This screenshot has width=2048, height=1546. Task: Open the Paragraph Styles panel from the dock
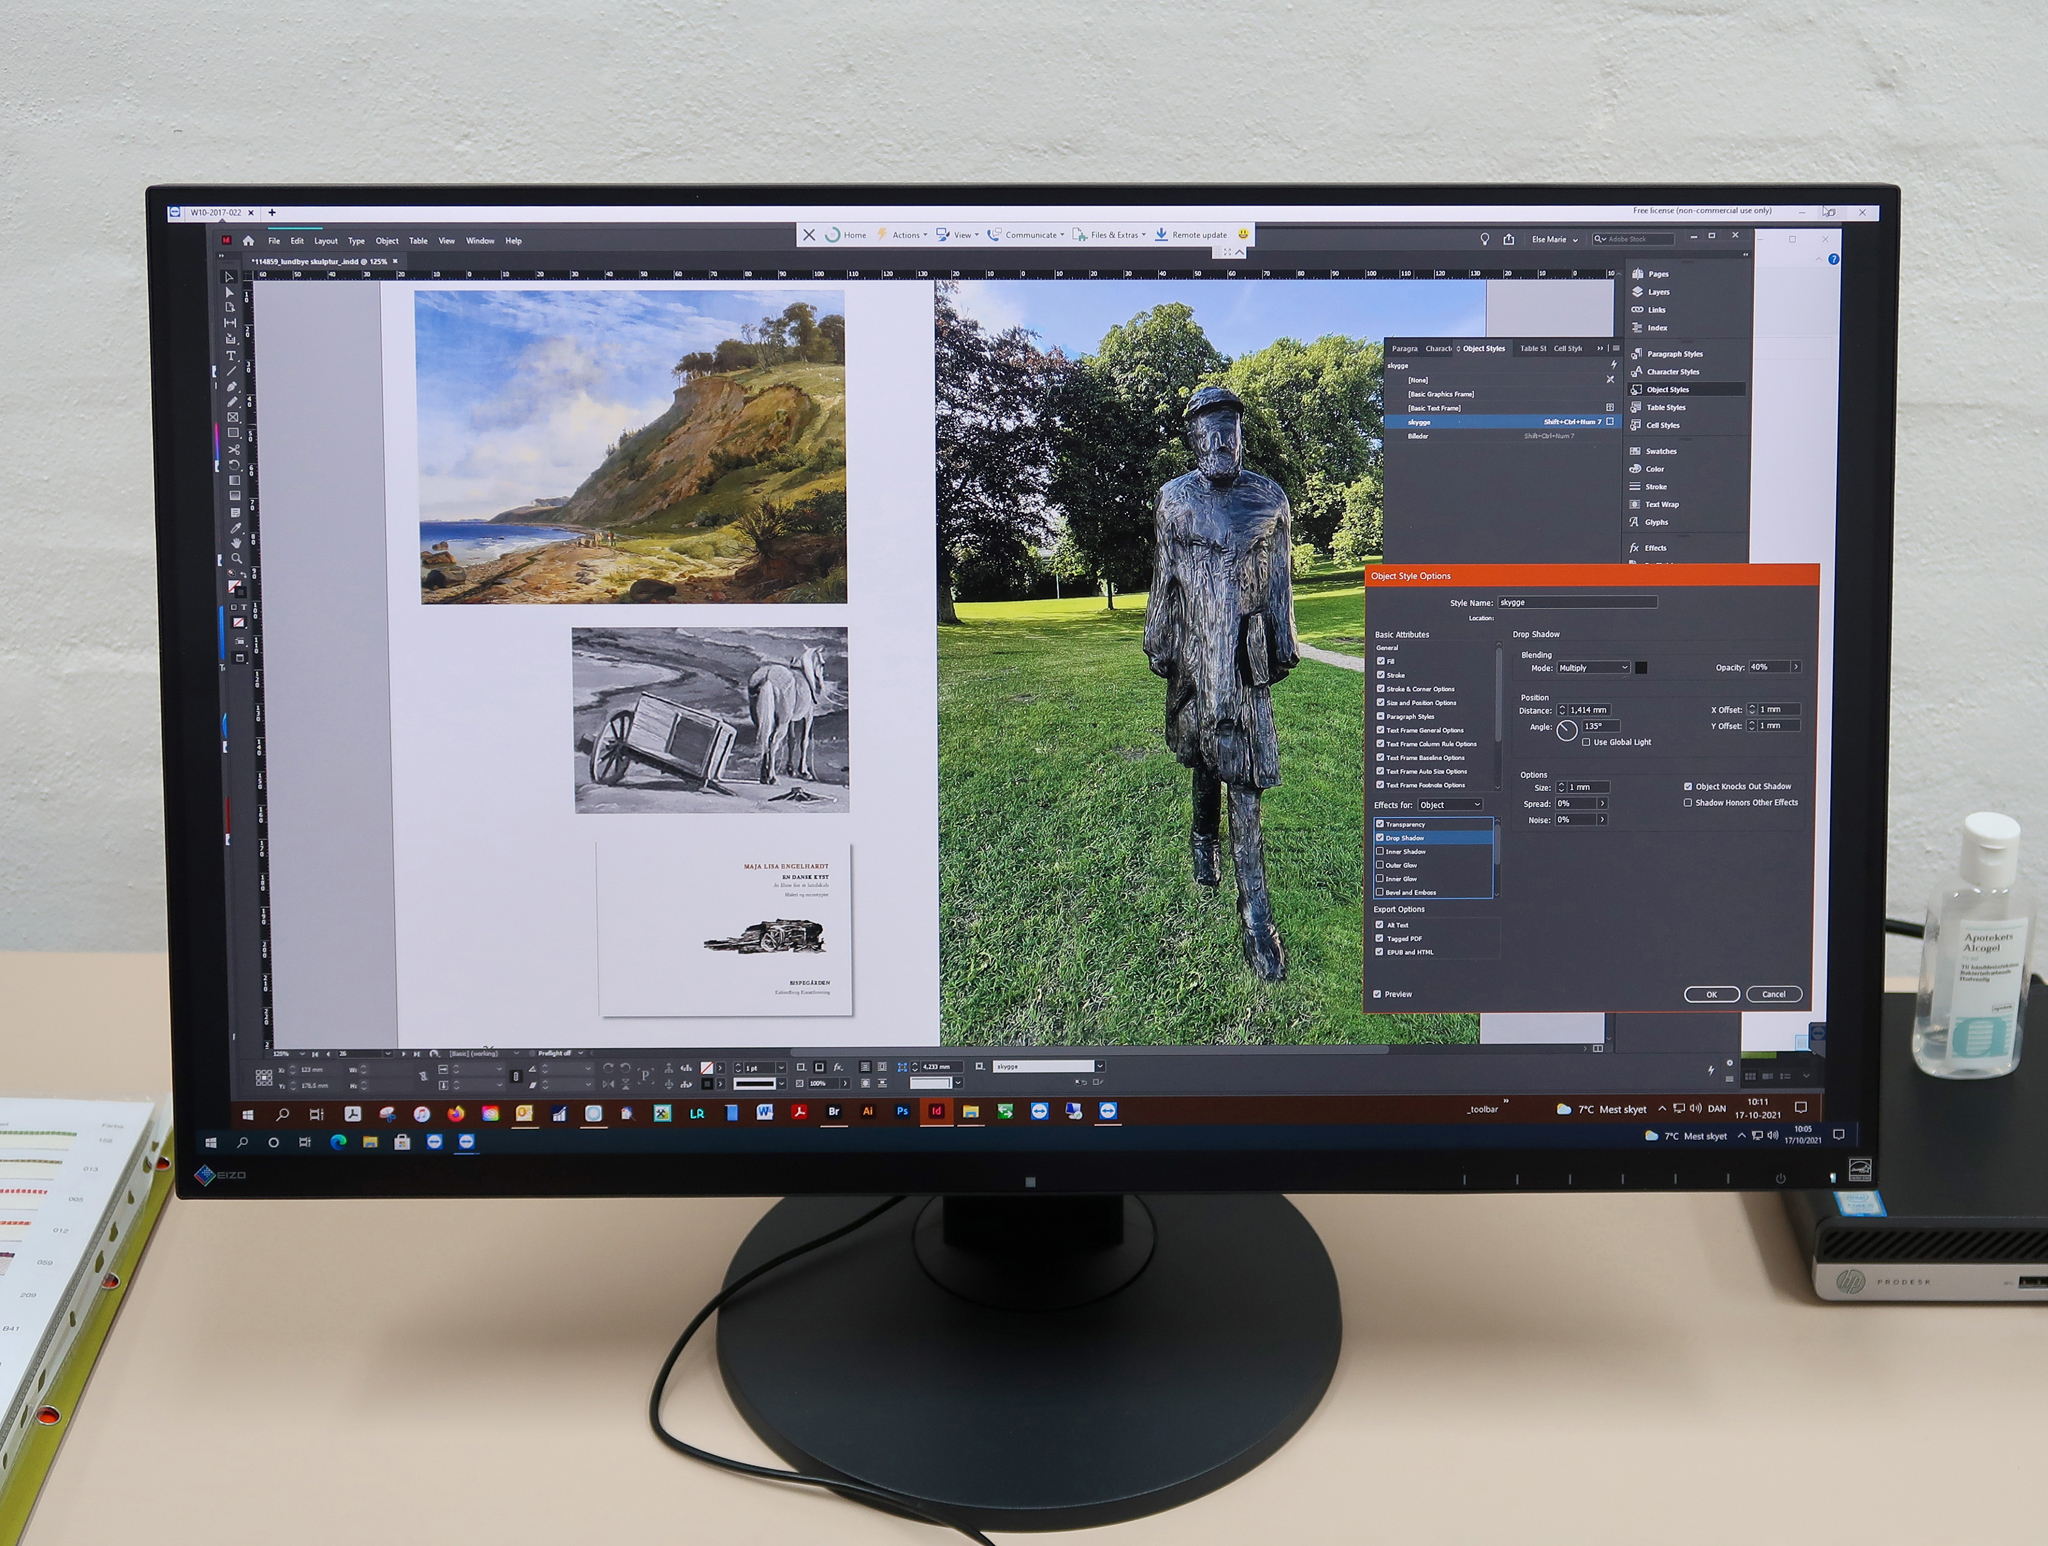[x=1666, y=354]
